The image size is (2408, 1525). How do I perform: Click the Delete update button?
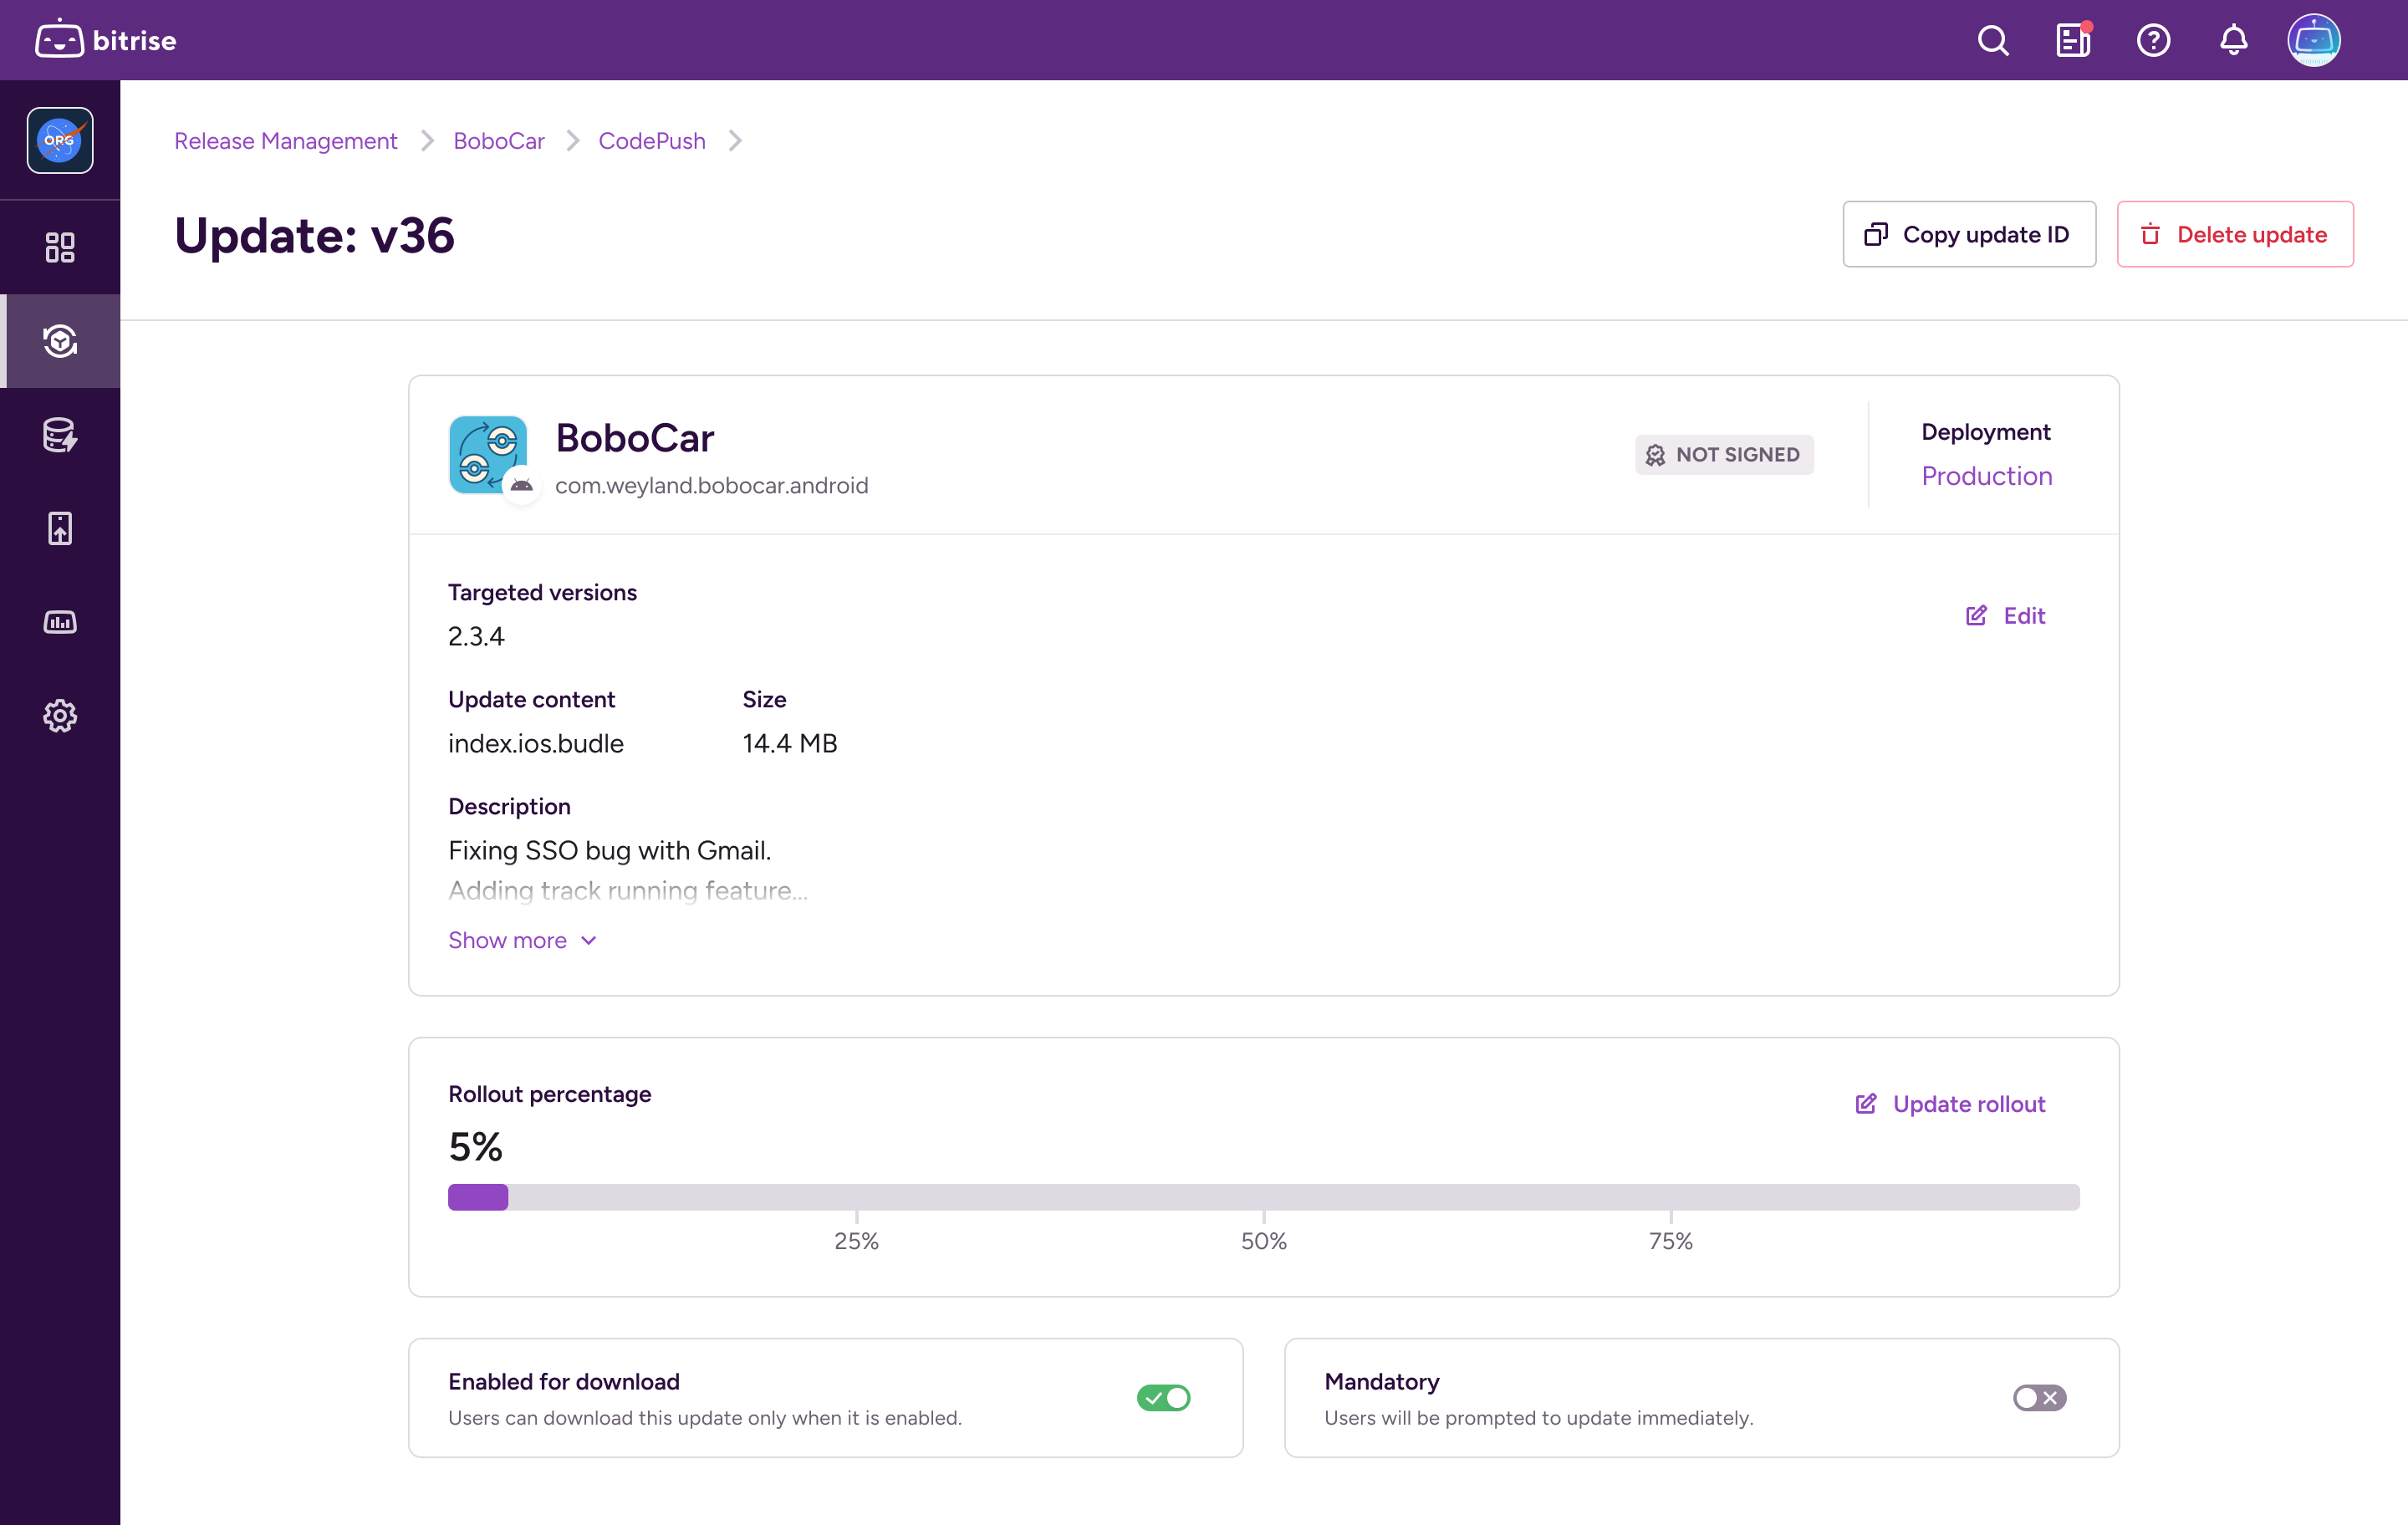click(x=2235, y=234)
